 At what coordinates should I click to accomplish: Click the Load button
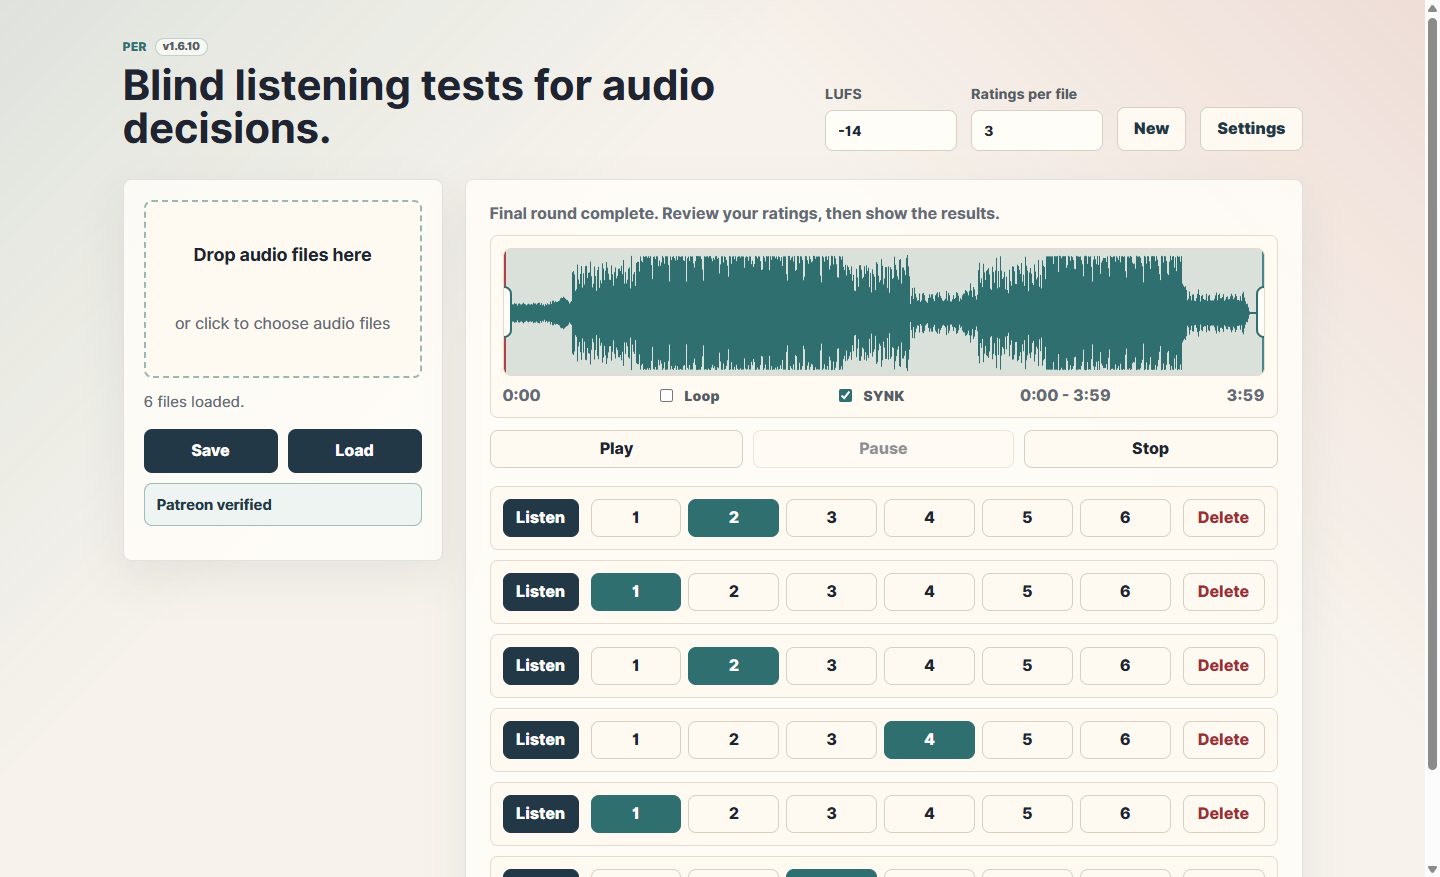pyautogui.click(x=355, y=451)
